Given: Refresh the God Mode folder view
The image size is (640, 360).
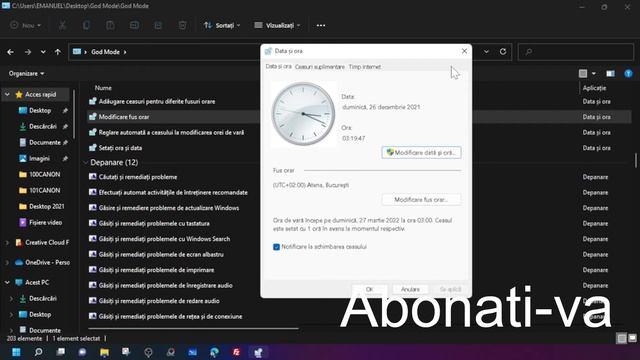Looking at the screenshot, I should [x=503, y=51].
